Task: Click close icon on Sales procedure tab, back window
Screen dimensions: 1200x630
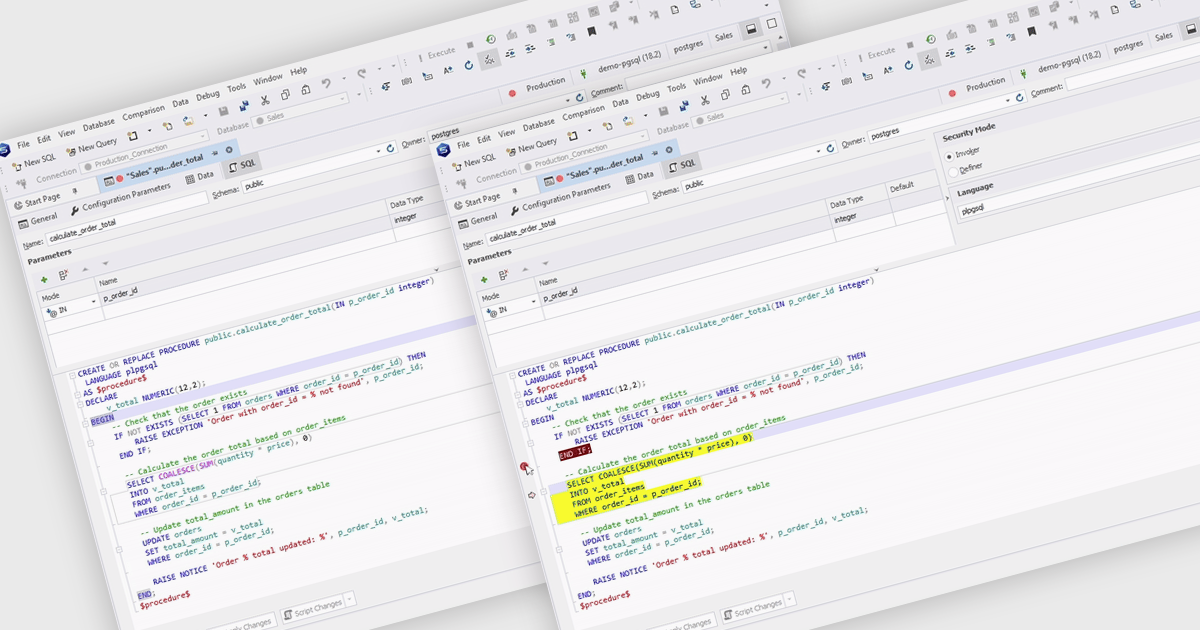Action: pos(229,149)
